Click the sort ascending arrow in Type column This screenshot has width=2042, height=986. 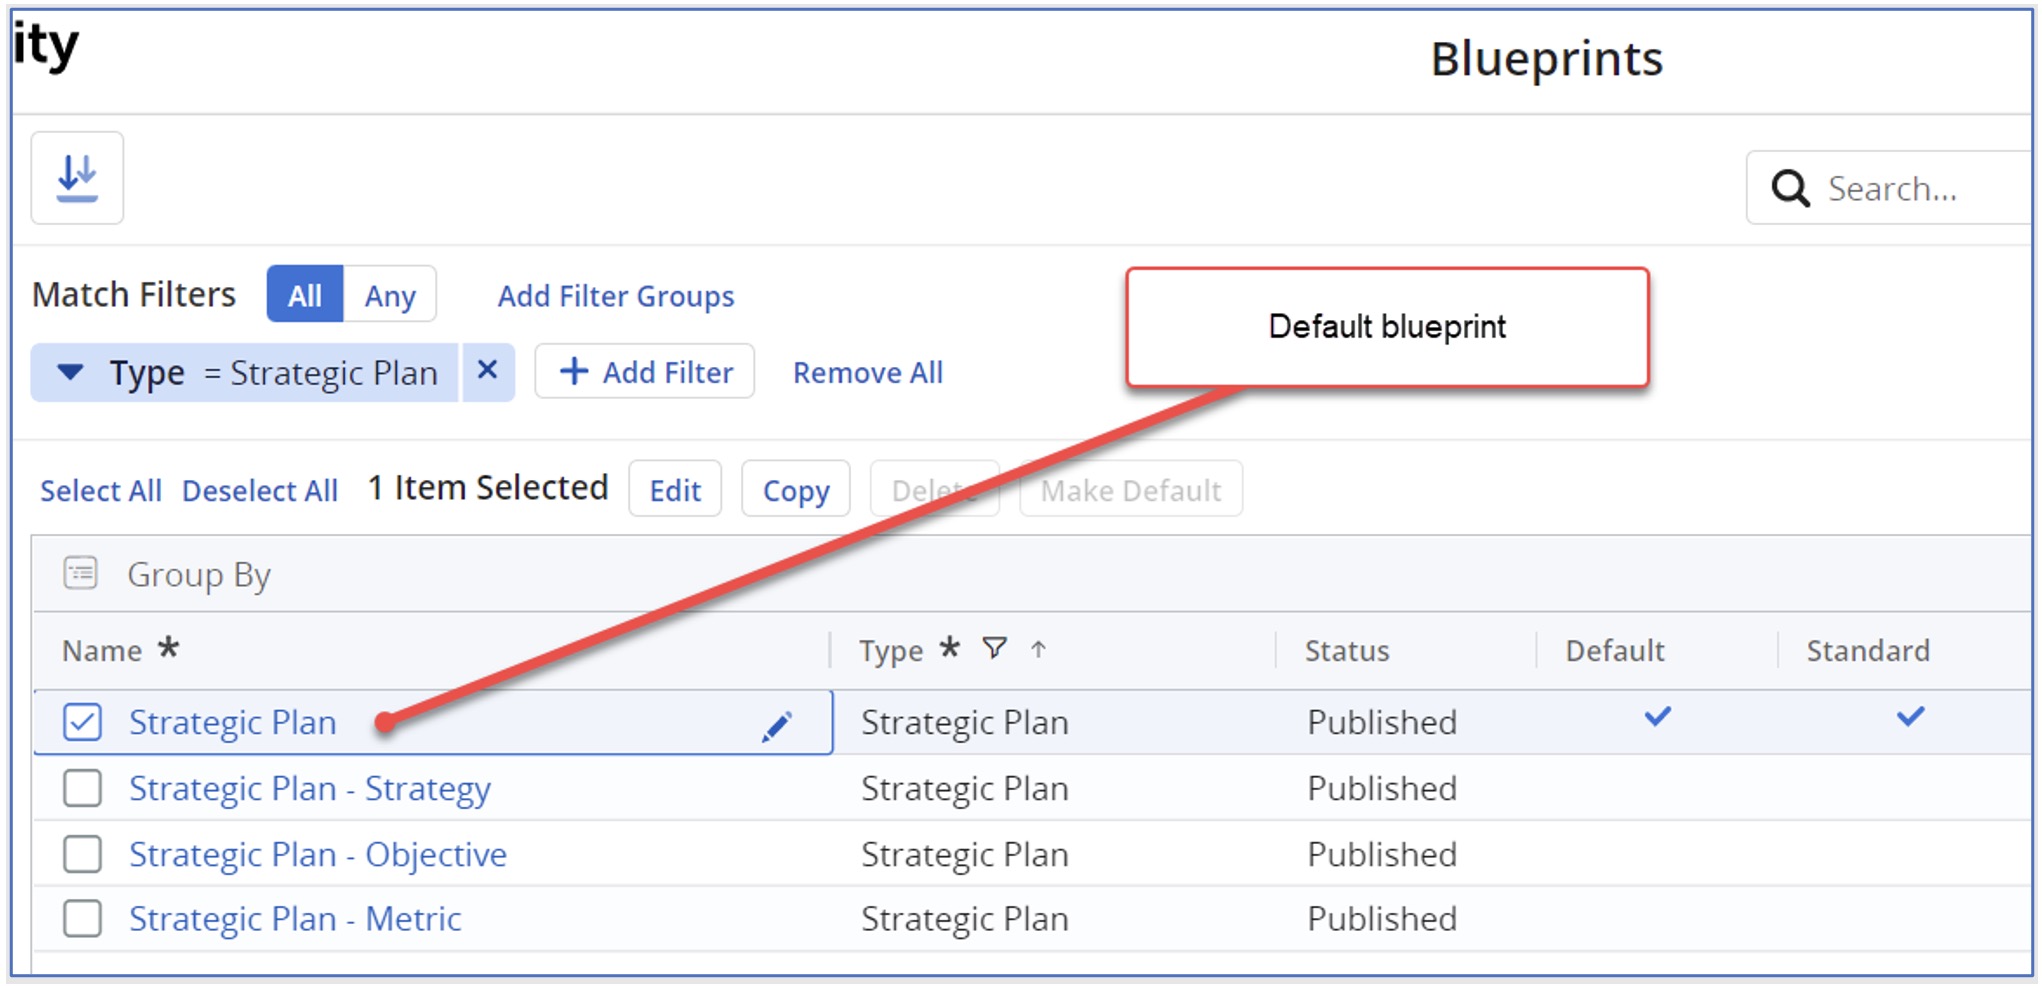point(1038,649)
